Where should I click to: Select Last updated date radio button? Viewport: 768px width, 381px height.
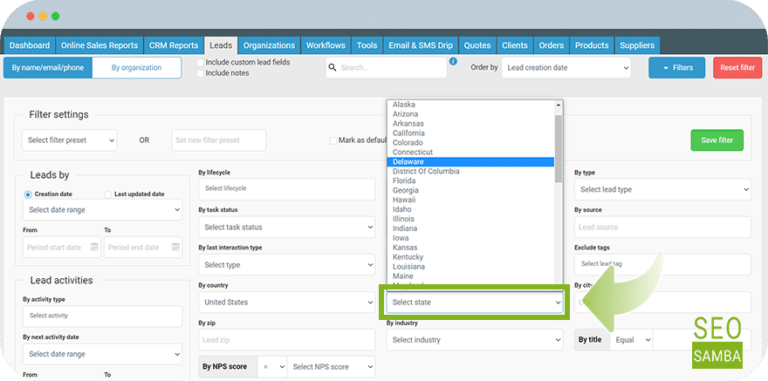(108, 194)
